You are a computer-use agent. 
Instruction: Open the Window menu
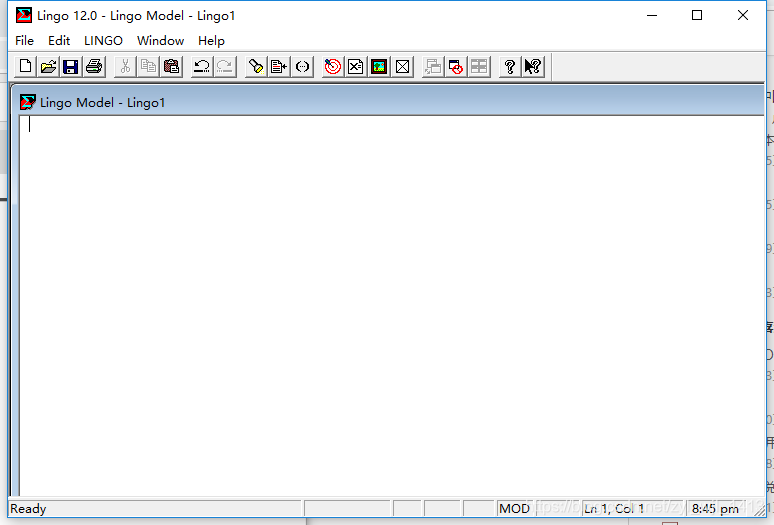click(160, 40)
